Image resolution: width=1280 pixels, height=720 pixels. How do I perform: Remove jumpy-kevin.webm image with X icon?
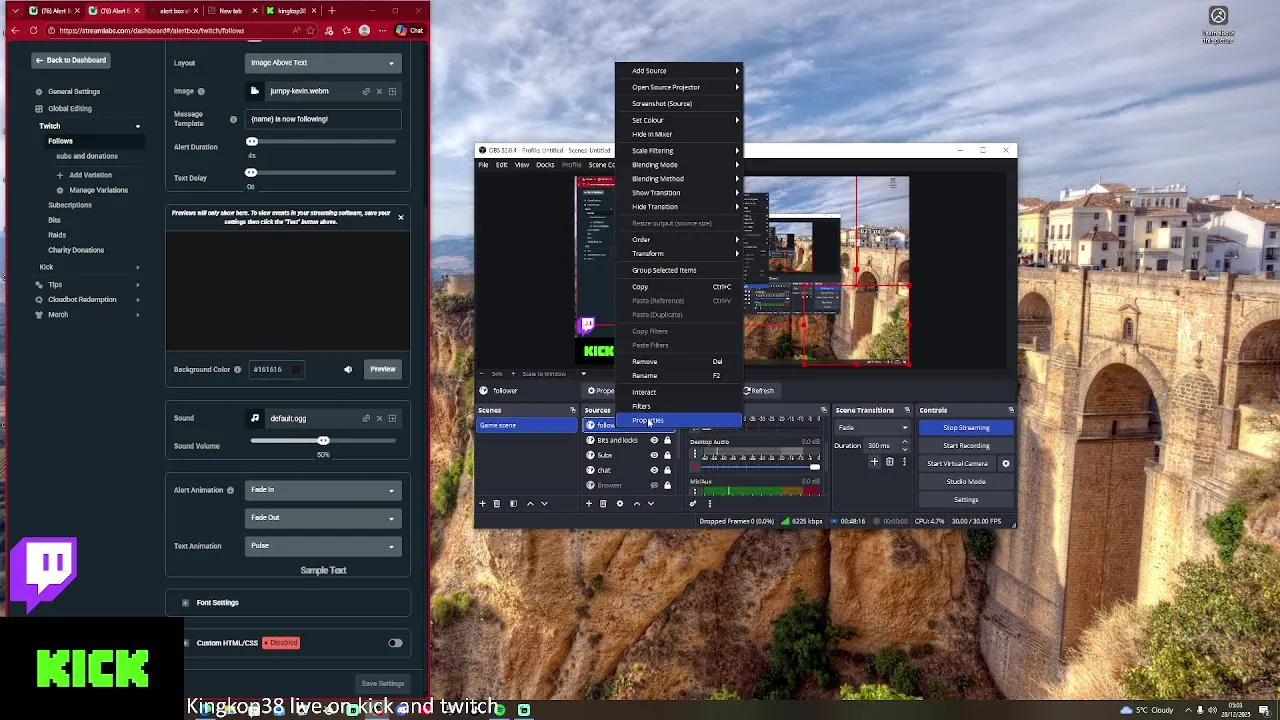(x=379, y=91)
